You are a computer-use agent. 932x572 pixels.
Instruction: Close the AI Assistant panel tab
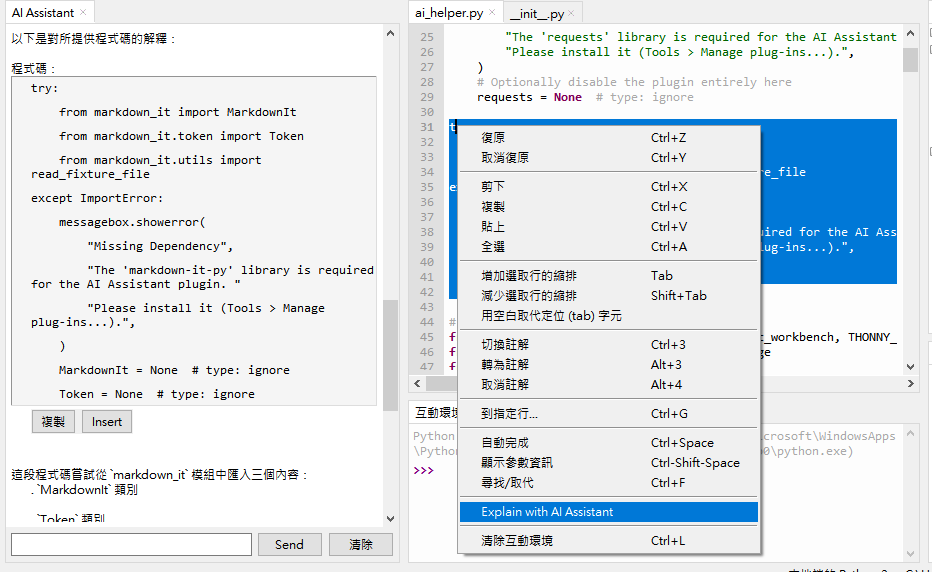[83, 13]
